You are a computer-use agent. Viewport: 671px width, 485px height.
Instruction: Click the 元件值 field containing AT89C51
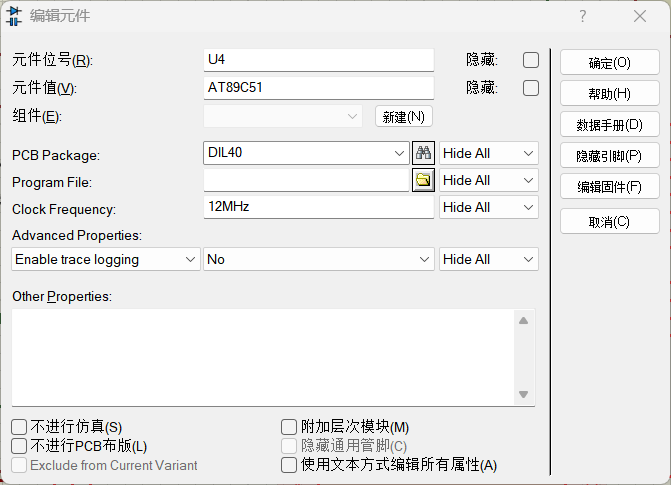click(319, 88)
